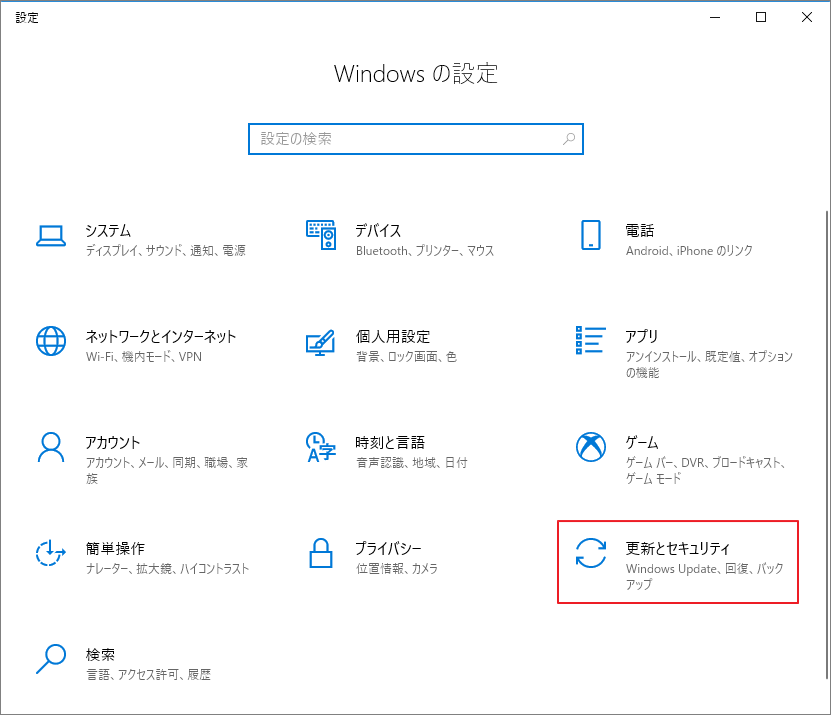Select the デバイス heading
This screenshot has height=715, width=831.
pyautogui.click(x=378, y=231)
